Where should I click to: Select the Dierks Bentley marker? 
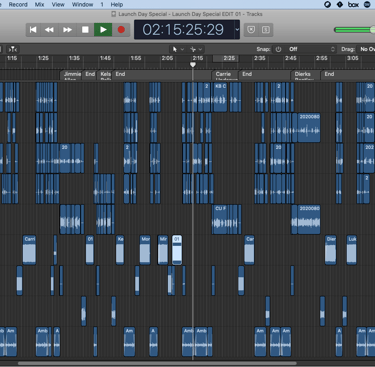[306, 75]
